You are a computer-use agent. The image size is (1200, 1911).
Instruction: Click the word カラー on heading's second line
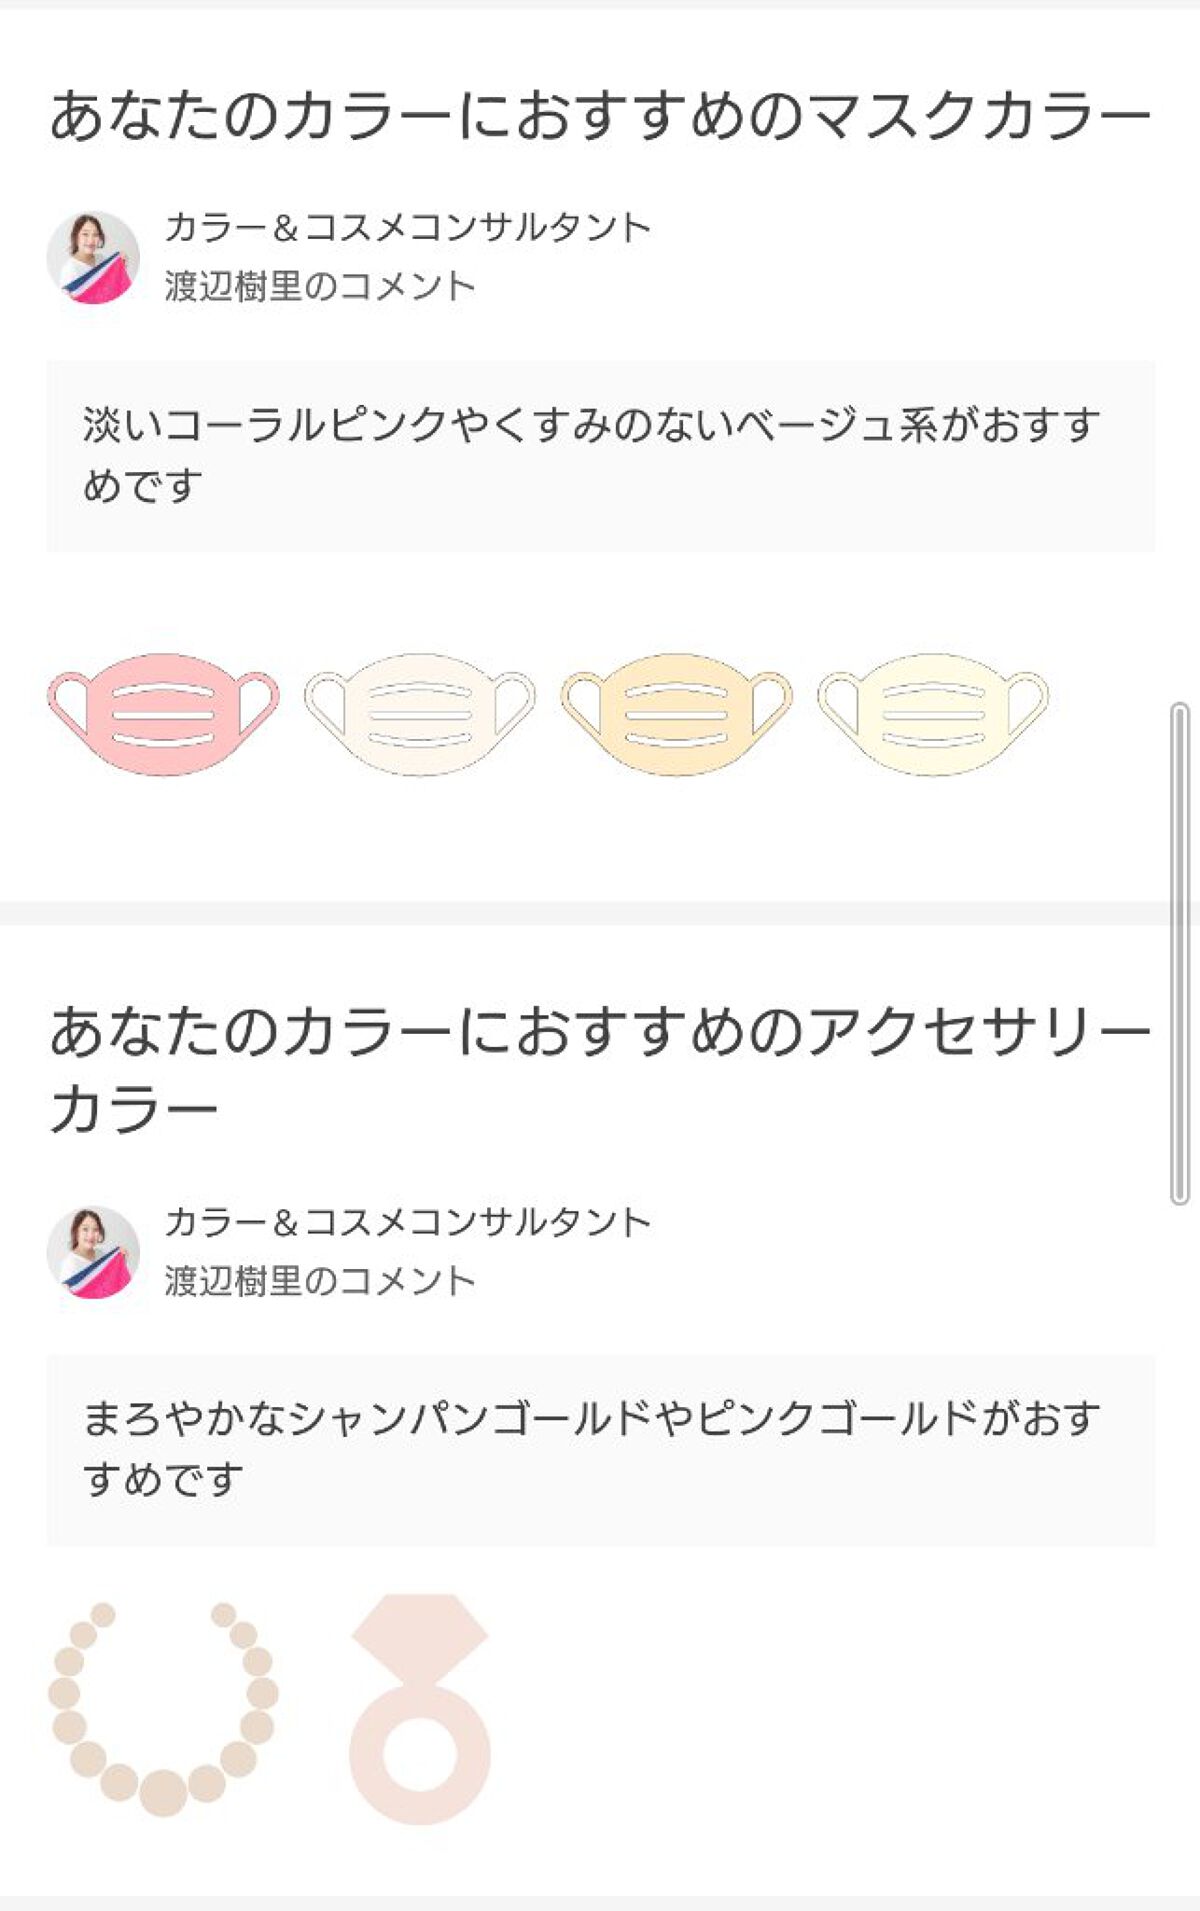coord(134,1110)
